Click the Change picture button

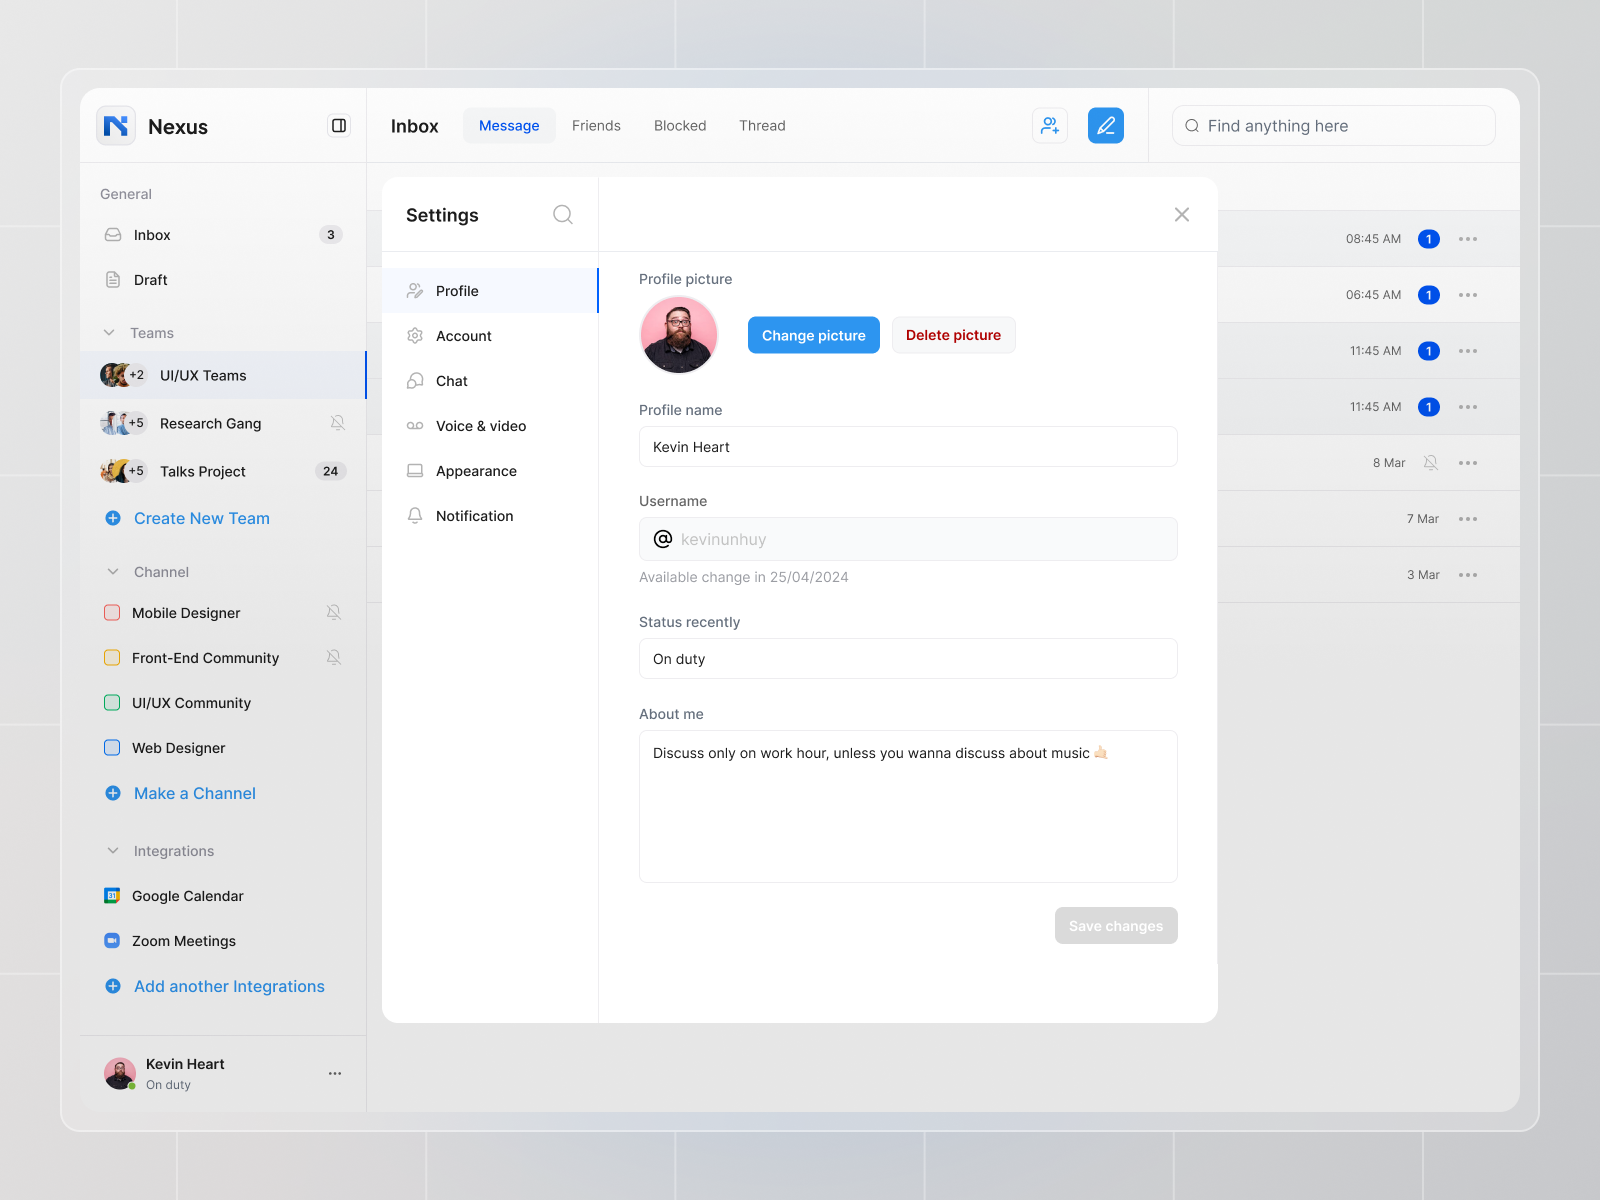813,335
